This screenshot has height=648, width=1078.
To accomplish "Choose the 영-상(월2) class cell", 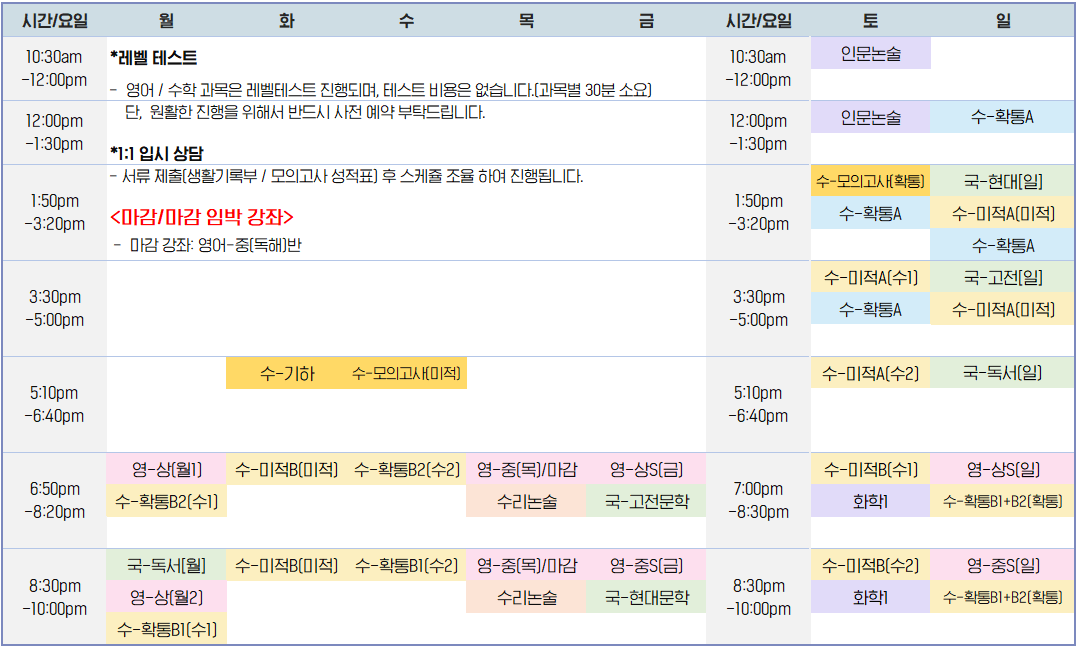I will pyautogui.click(x=166, y=597).
